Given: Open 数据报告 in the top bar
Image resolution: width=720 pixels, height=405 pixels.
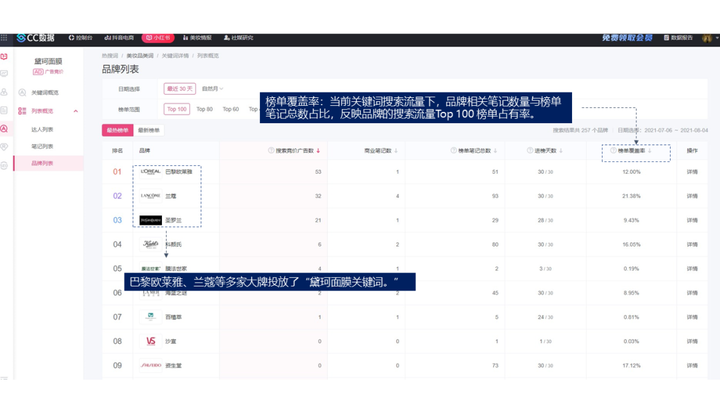Looking at the screenshot, I should click(x=678, y=38).
